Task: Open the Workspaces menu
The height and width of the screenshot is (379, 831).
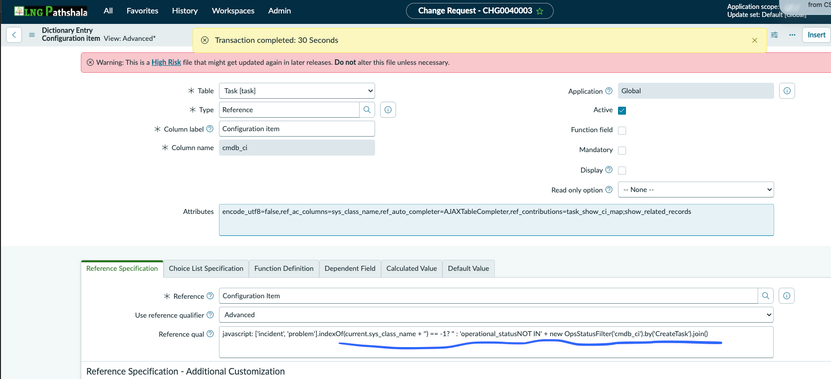Action: click(233, 11)
